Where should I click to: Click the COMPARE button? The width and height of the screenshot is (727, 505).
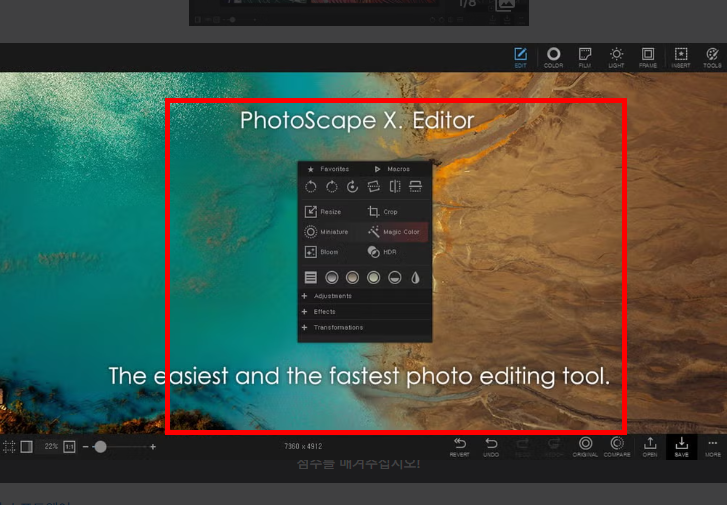pos(617,447)
